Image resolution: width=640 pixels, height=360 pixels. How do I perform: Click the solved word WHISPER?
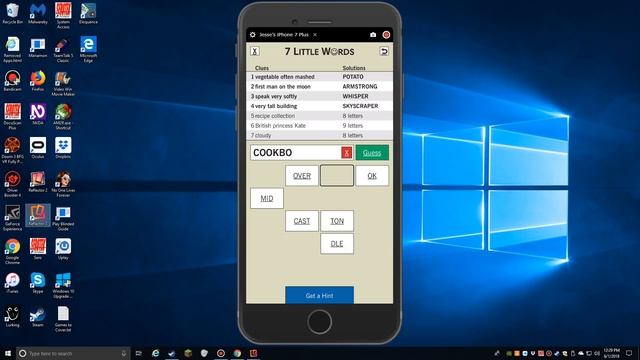[355, 96]
